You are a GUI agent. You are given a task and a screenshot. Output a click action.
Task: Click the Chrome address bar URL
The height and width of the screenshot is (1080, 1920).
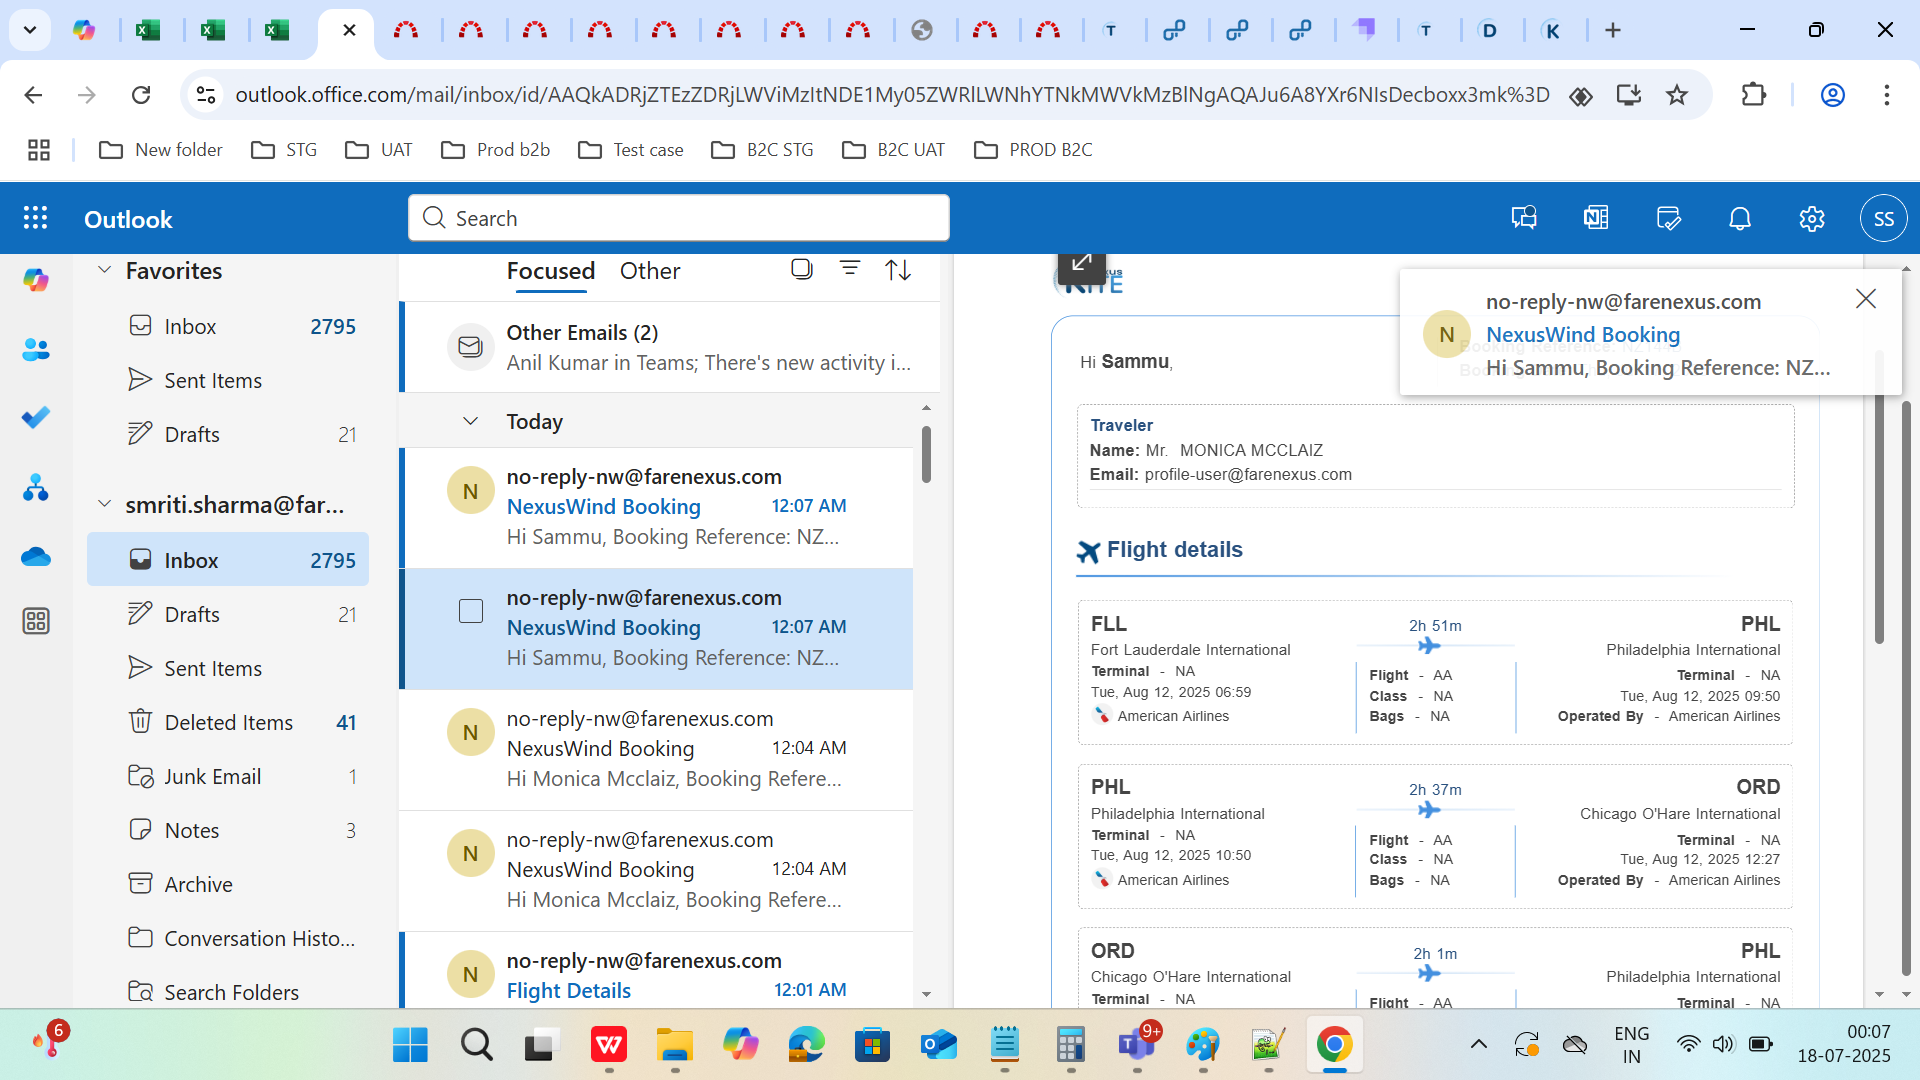(x=892, y=95)
